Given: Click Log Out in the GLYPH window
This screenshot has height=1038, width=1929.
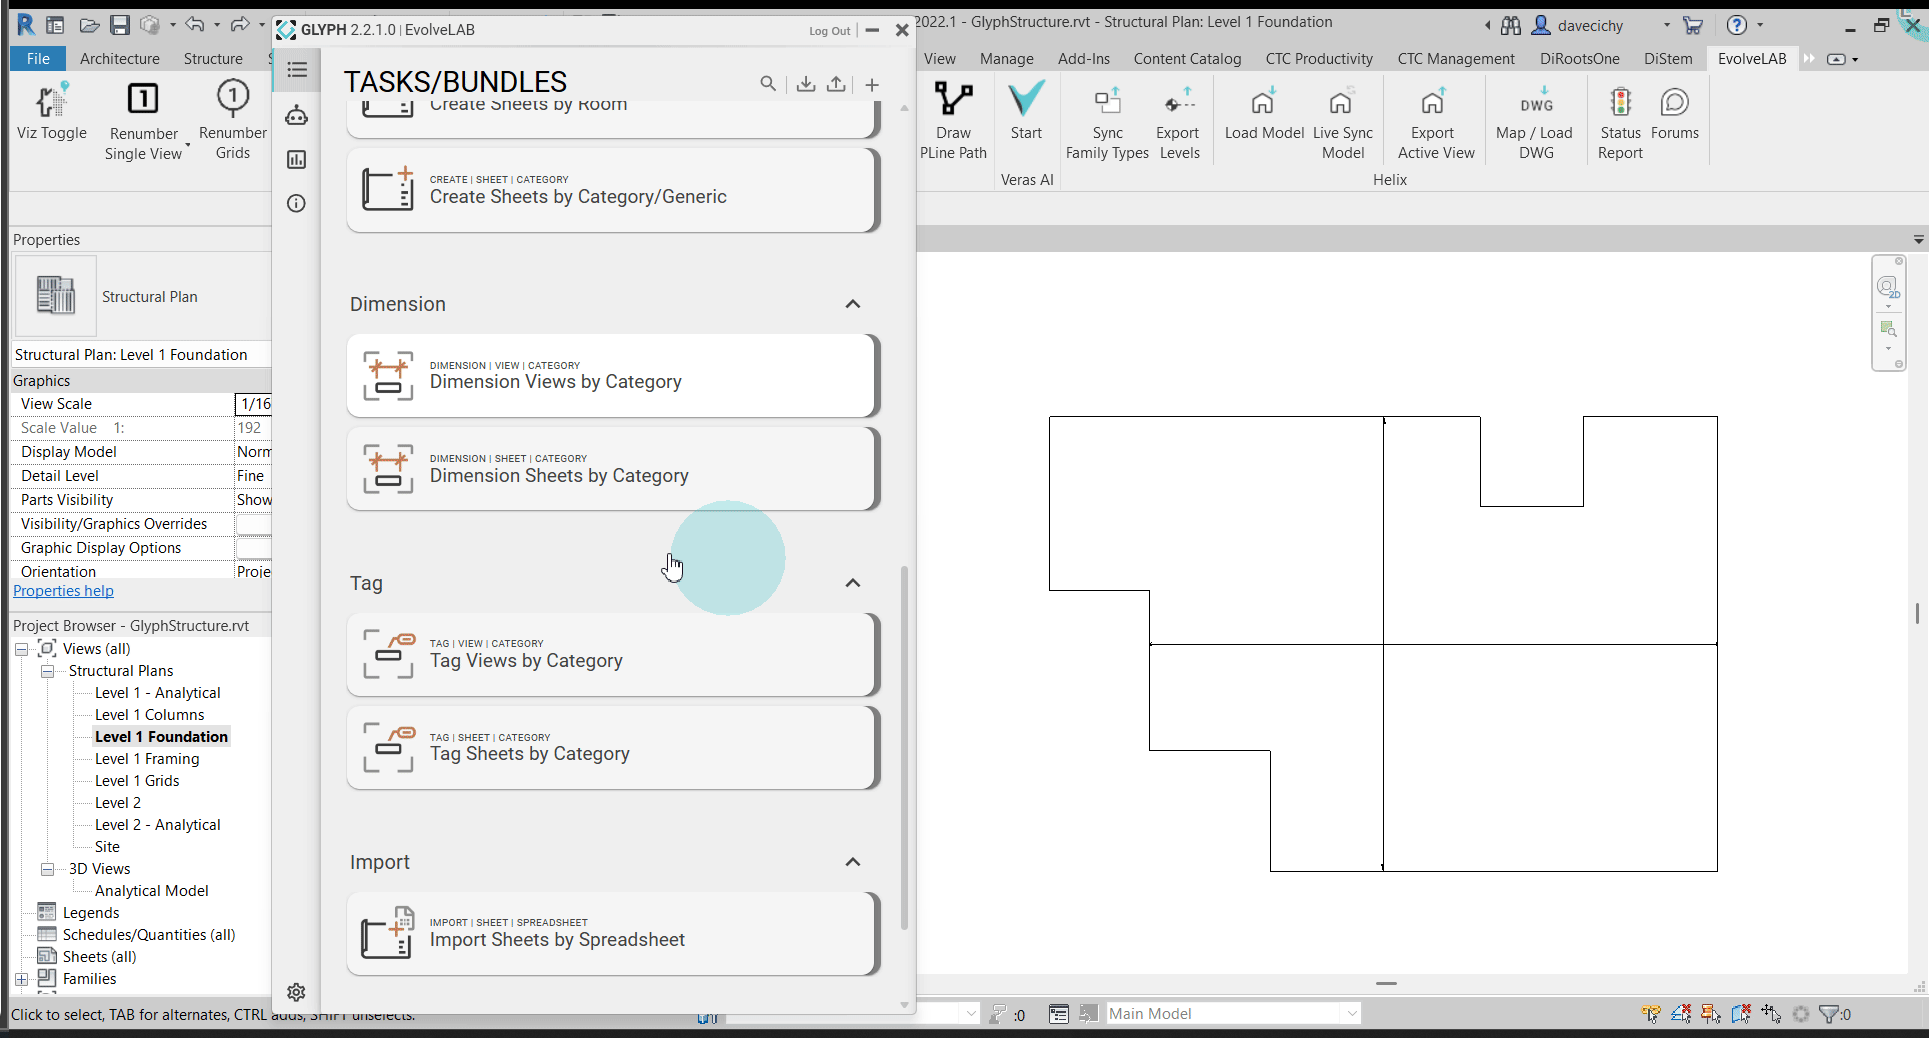Looking at the screenshot, I should (x=829, y=30).
